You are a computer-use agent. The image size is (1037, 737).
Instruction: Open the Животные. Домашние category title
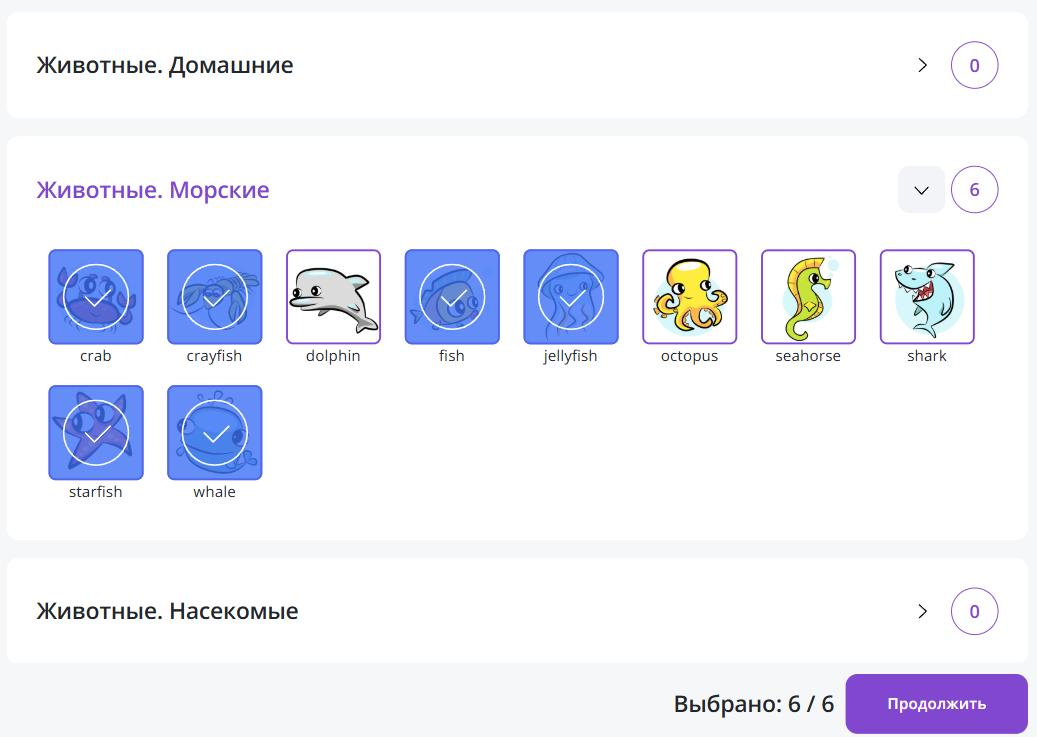tap(165, 65)
